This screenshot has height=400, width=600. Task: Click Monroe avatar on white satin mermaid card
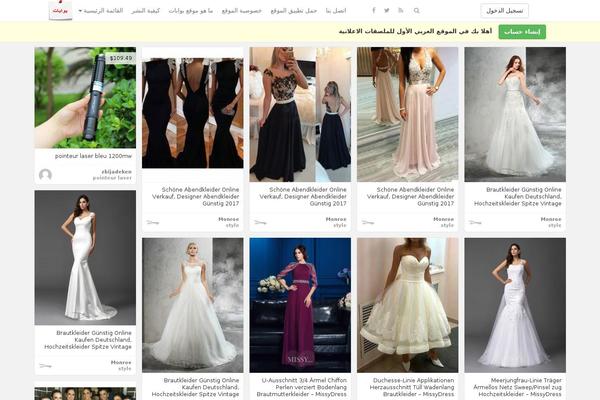tap(46, 366)
